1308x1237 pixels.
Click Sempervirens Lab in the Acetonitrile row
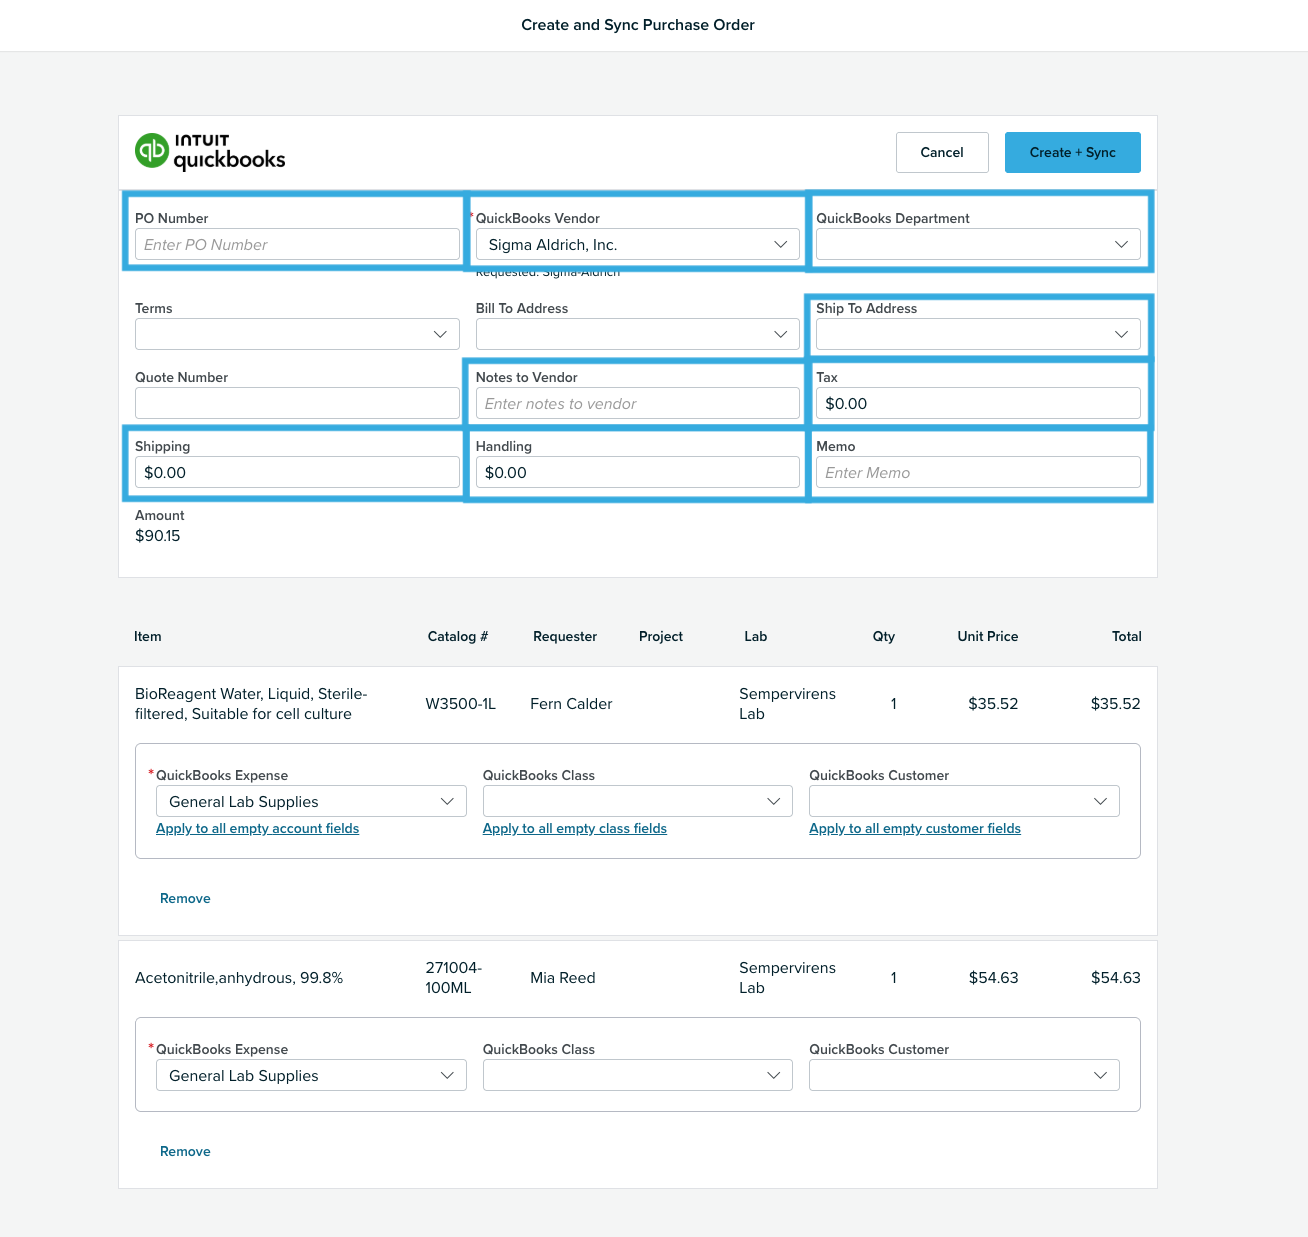pyautogui.click(x=787, y=978)
